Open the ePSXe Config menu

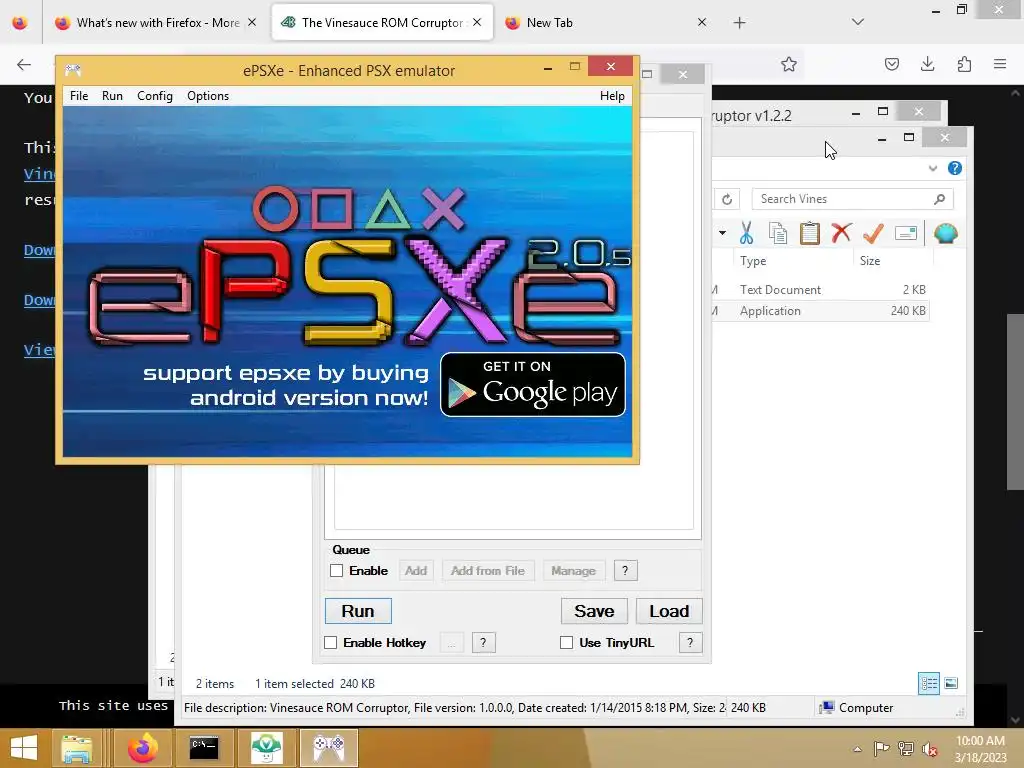pyautogui.click(x=155, y=95)
